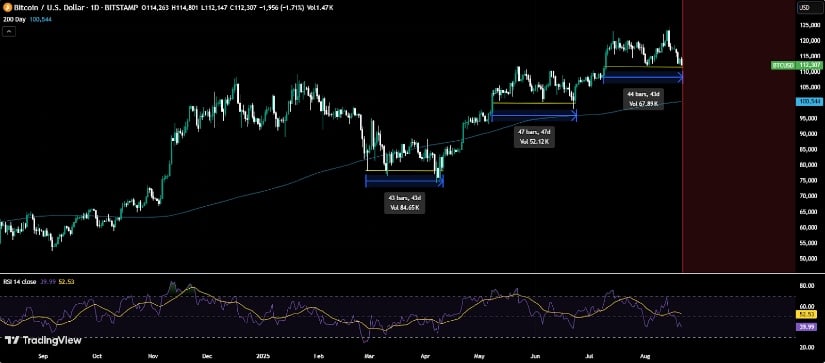825x363 pixels.
Task: Select the 44 bars, 43d measurement label
Action: [x=643, y=99]
